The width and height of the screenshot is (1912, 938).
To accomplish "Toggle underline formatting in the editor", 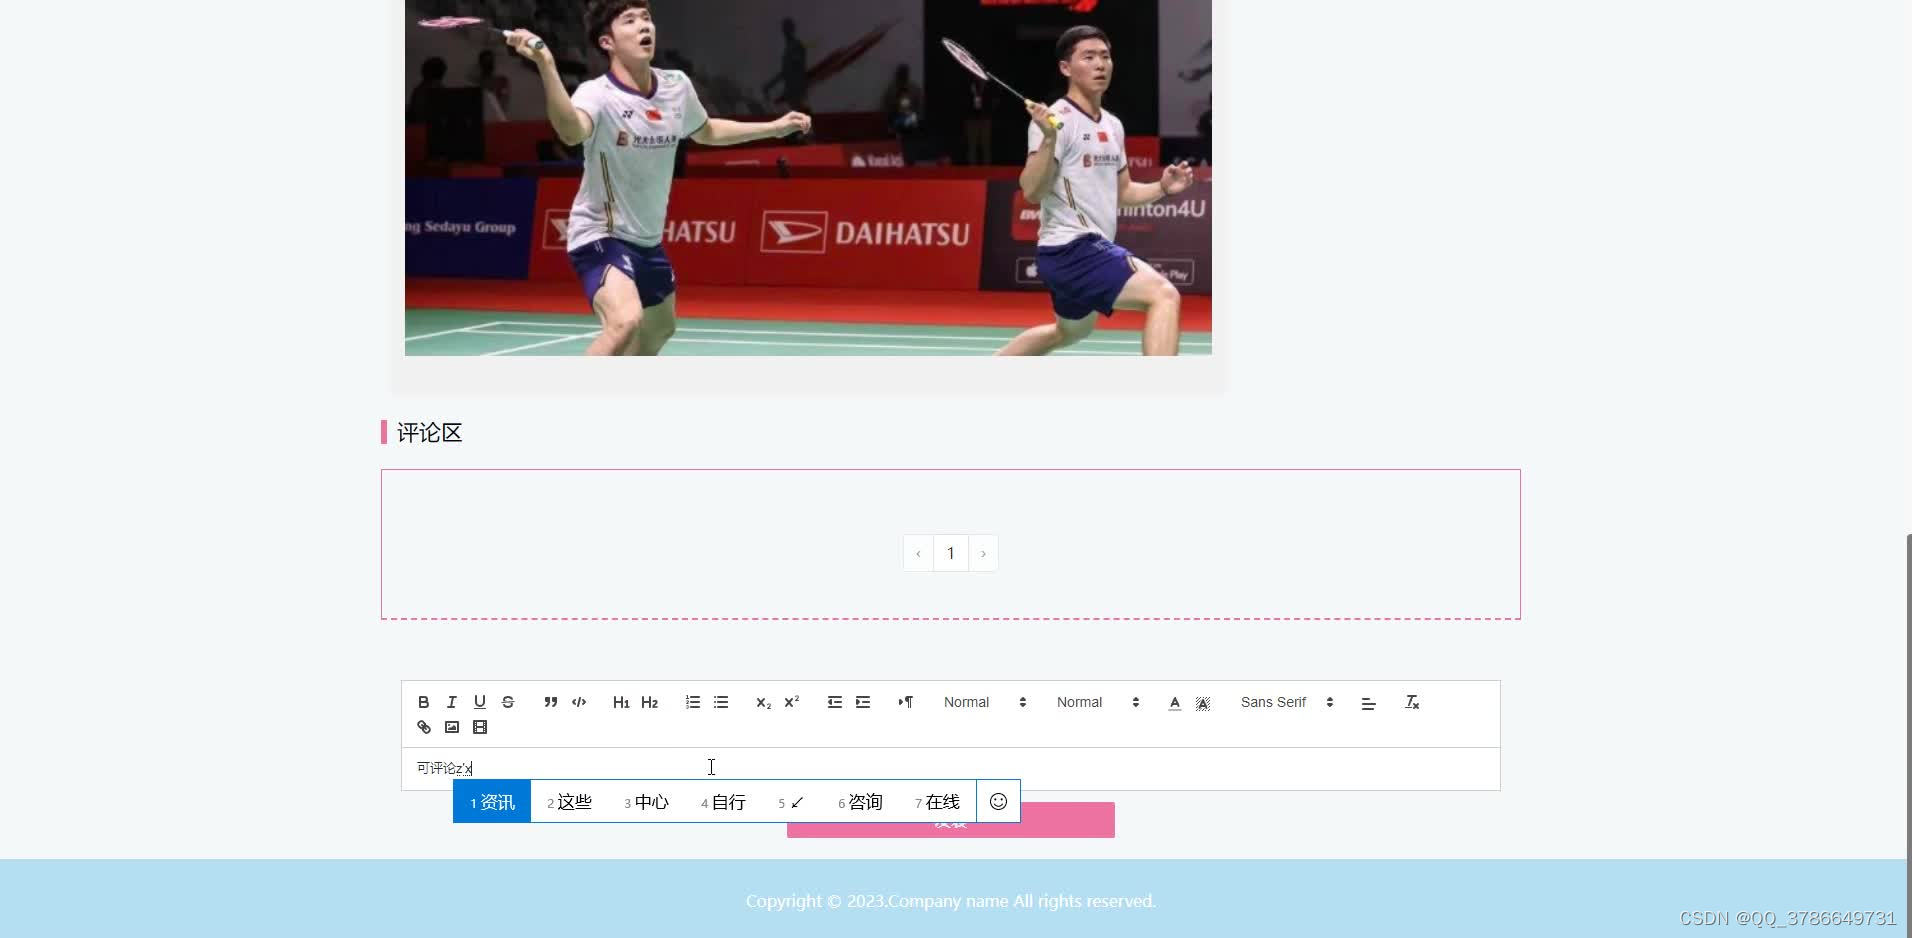I will [x=479, y=702].
